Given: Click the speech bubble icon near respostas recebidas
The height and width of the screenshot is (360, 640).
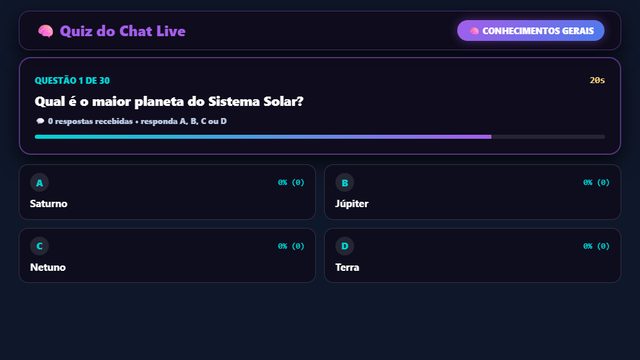Looking at the screenshot, I should tap(40, 121).
